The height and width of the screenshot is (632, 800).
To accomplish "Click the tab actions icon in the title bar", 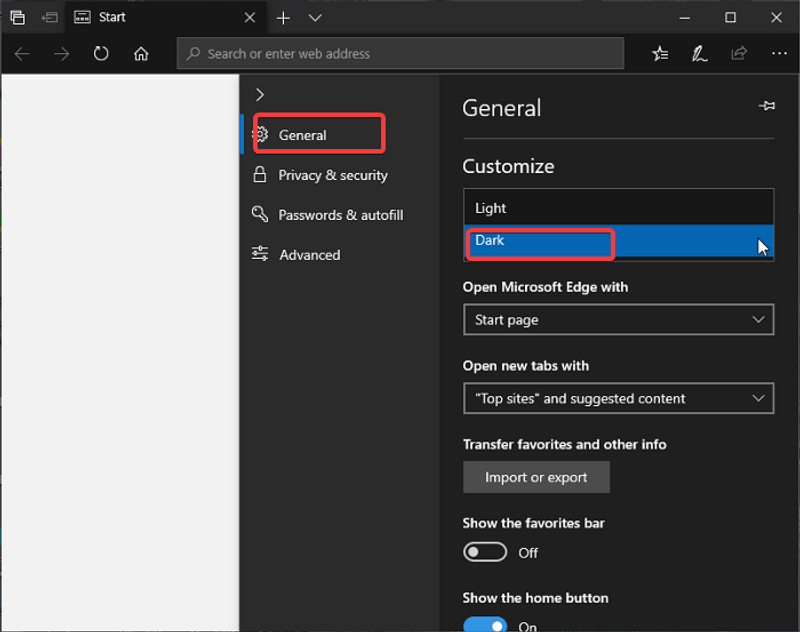I will (x=17, y=17).
